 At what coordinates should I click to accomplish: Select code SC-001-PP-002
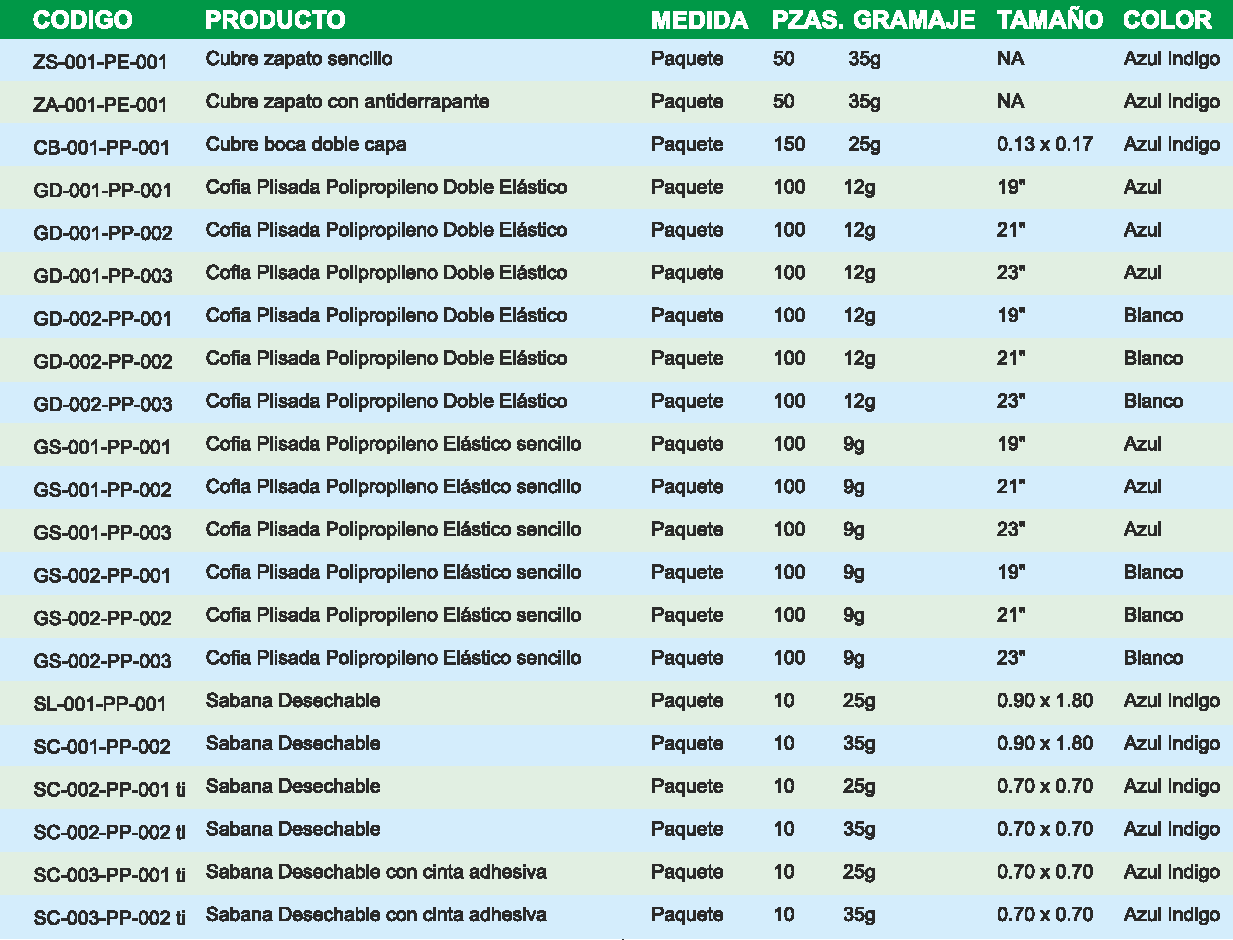(x=101, y=747)
